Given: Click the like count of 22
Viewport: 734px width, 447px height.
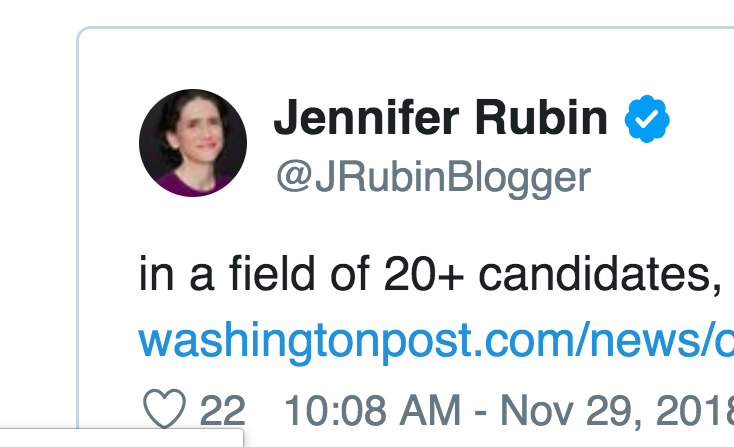Looking at the screenshot, I should coord(222,410).
